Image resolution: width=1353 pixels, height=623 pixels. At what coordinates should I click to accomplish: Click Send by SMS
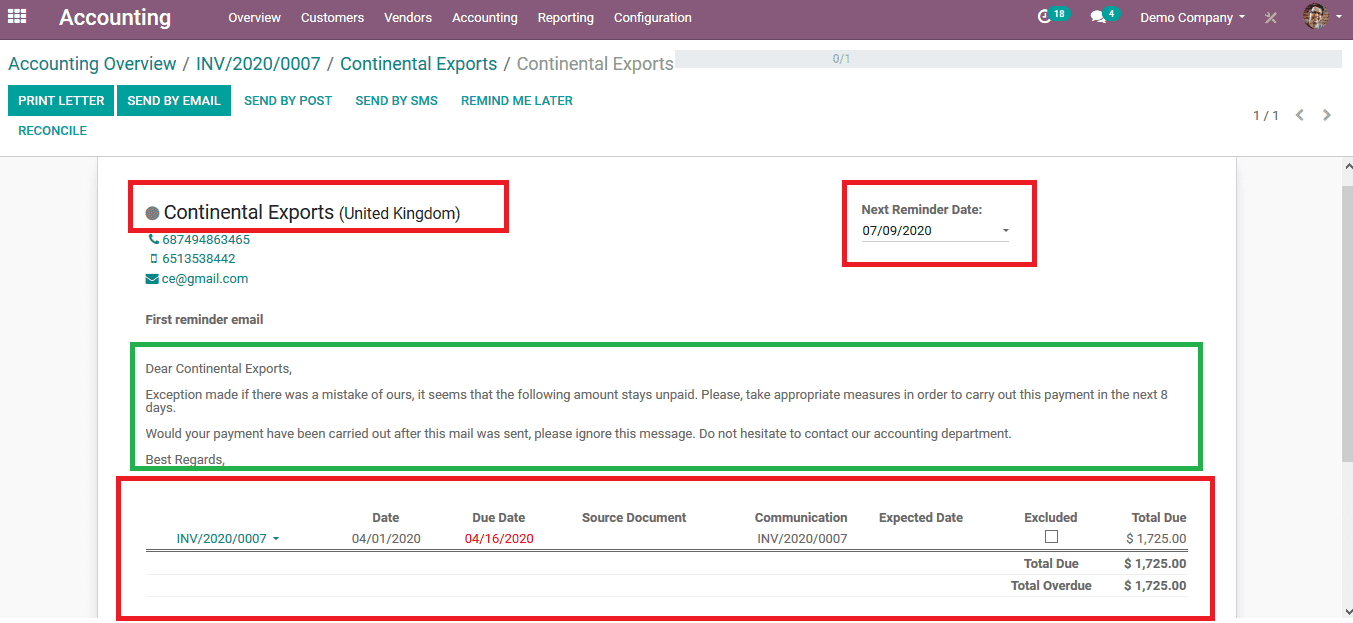click(x=397, y=101)
